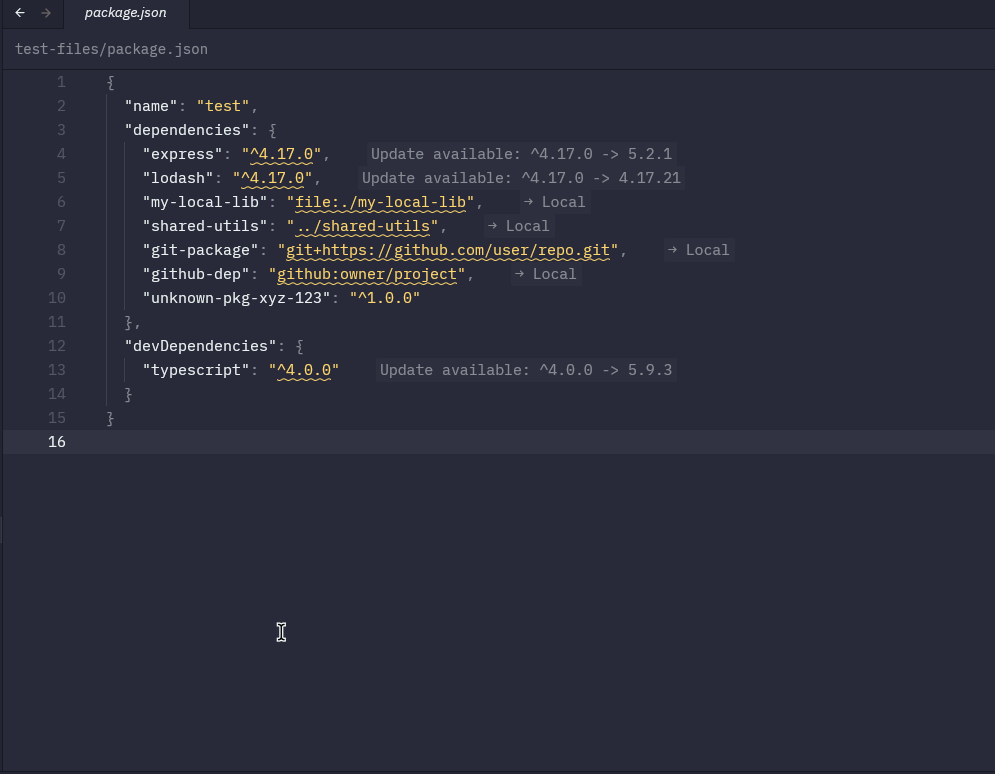Click the forward navigation arrow
The height and width of the screenshot is (774, 995).
[46, 13]
